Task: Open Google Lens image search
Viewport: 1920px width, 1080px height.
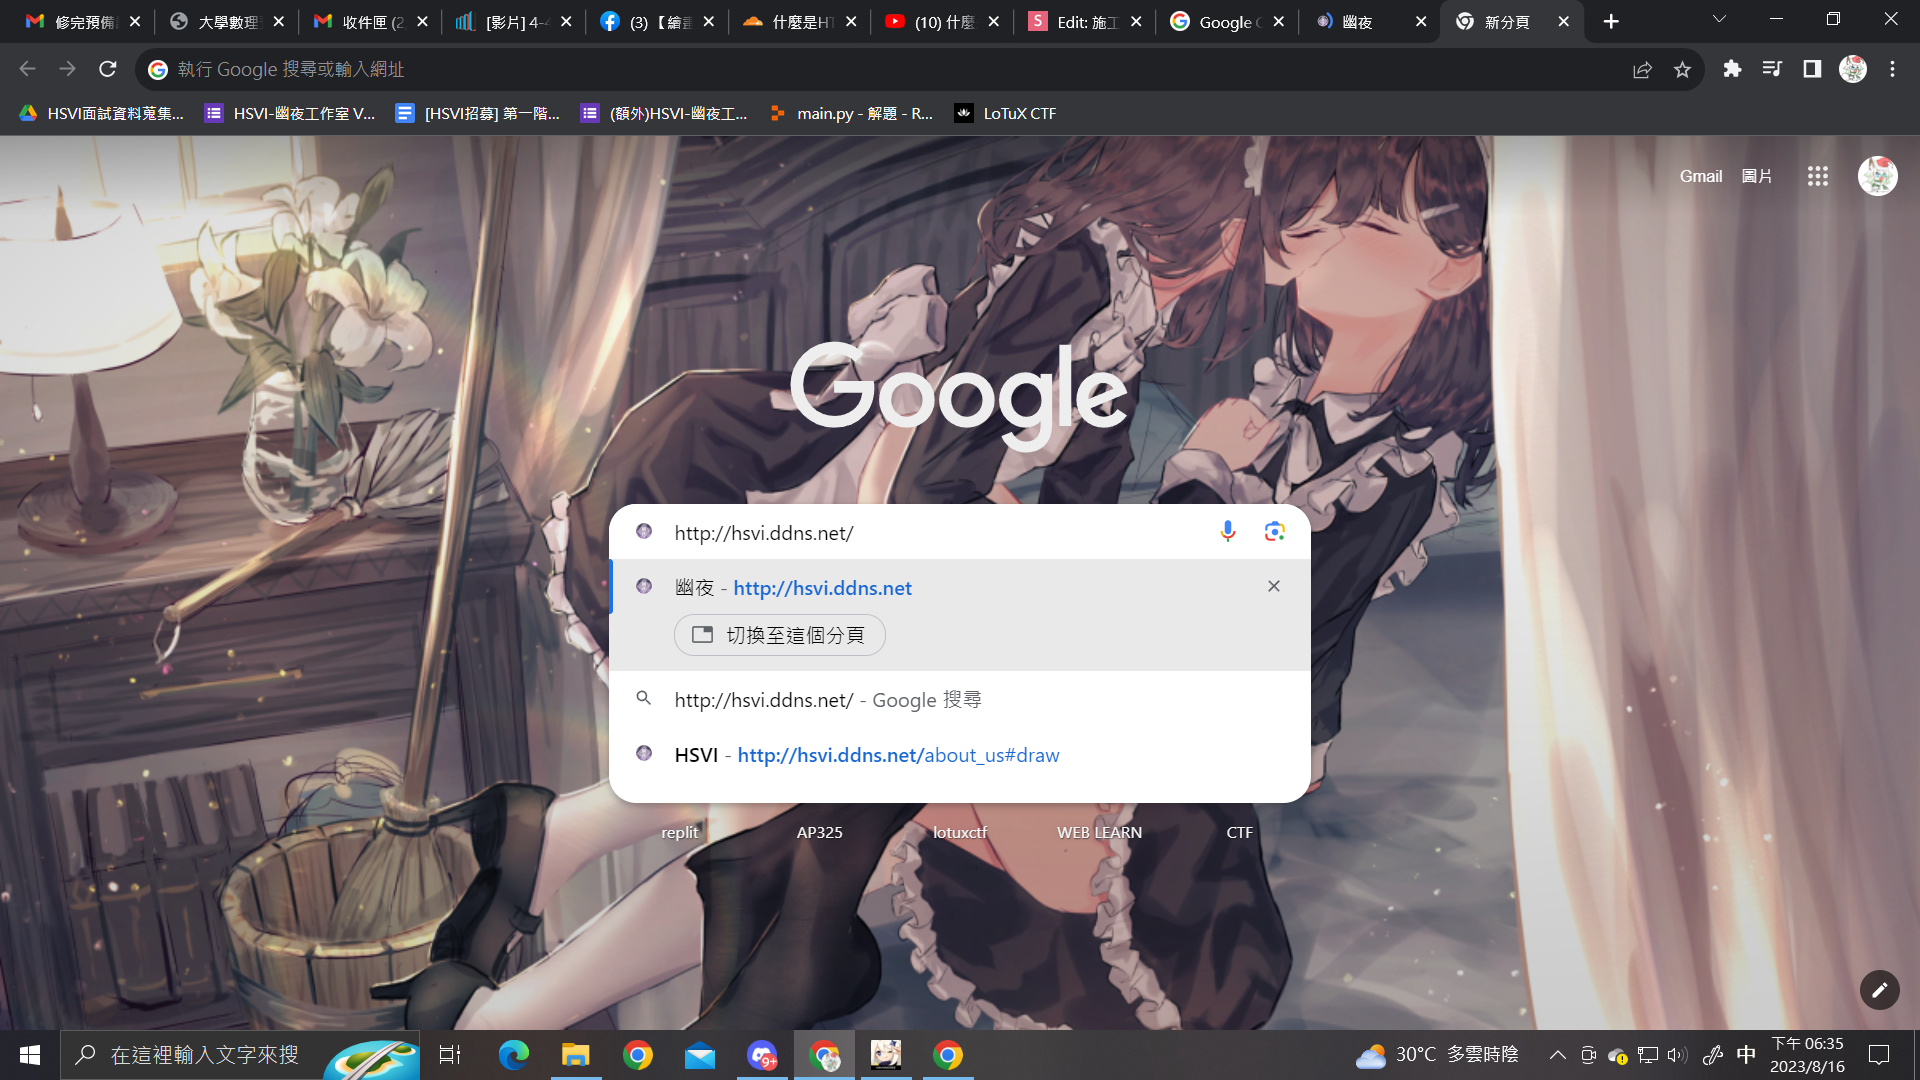Action: point(1274,532)
